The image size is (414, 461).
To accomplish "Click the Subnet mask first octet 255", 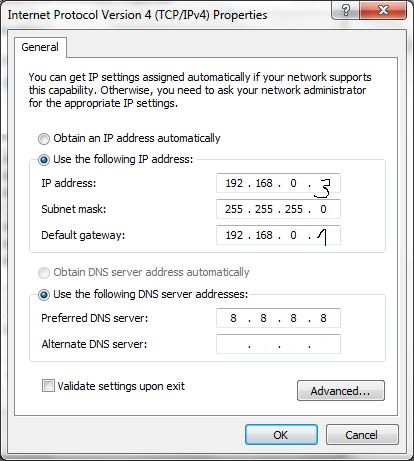I will (234, 209).
